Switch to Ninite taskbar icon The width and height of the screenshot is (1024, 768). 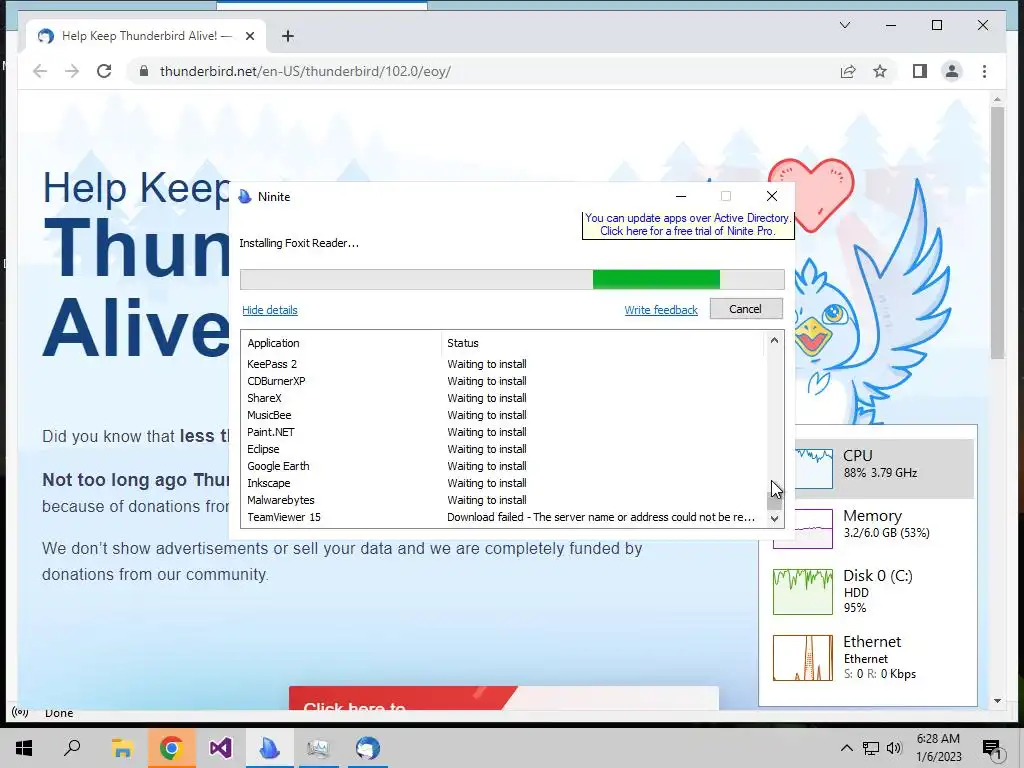tap(269, 748)
